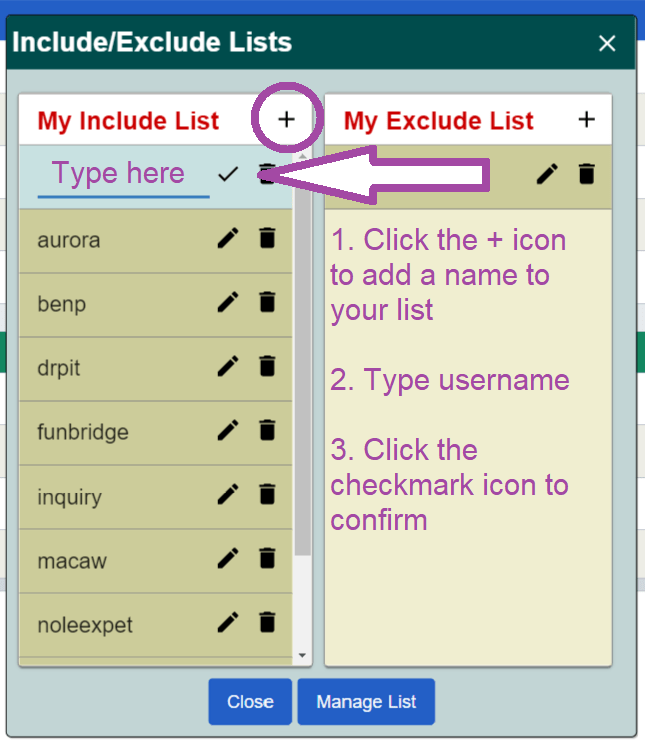Delete the exclude list entry
Viewport: 645px width, 747px height.
(x=587, y=174)
